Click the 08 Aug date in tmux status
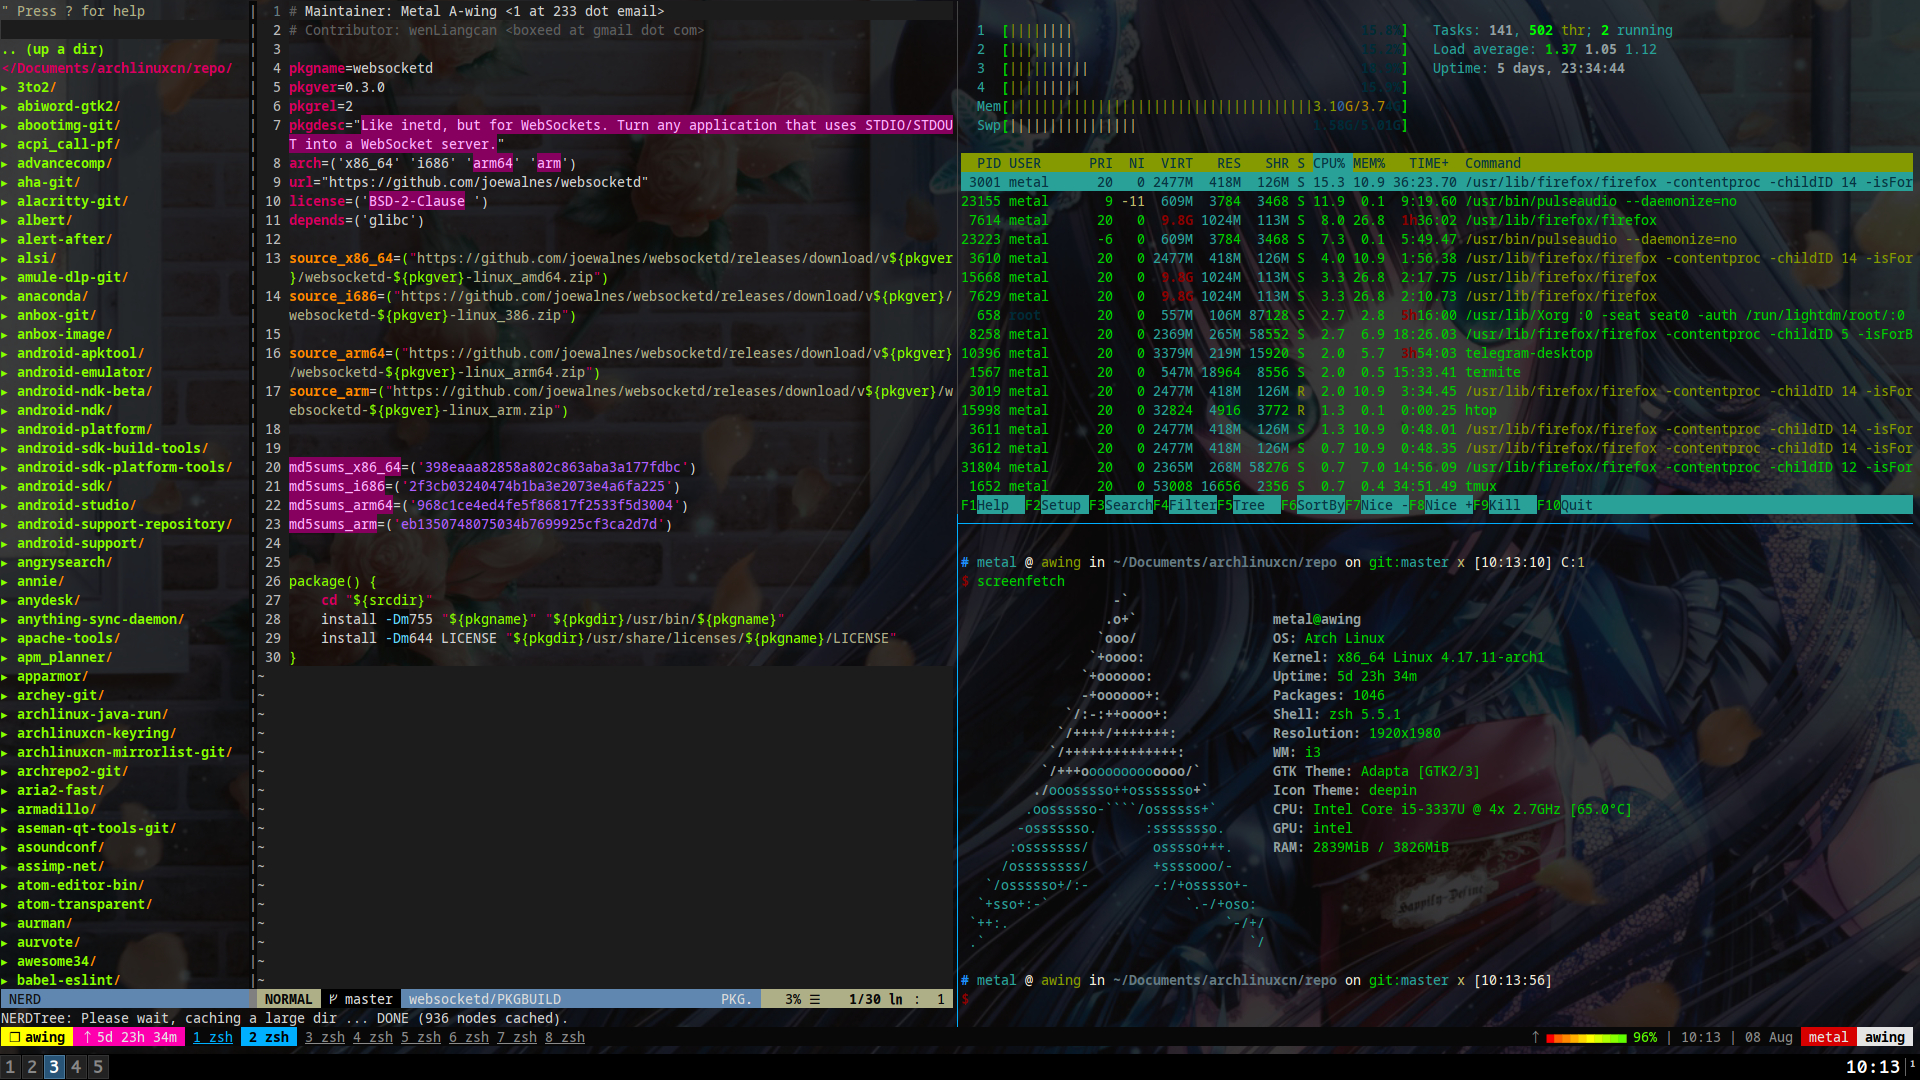Viewport: 1920px width, 1080px height. [1769, 1038]
